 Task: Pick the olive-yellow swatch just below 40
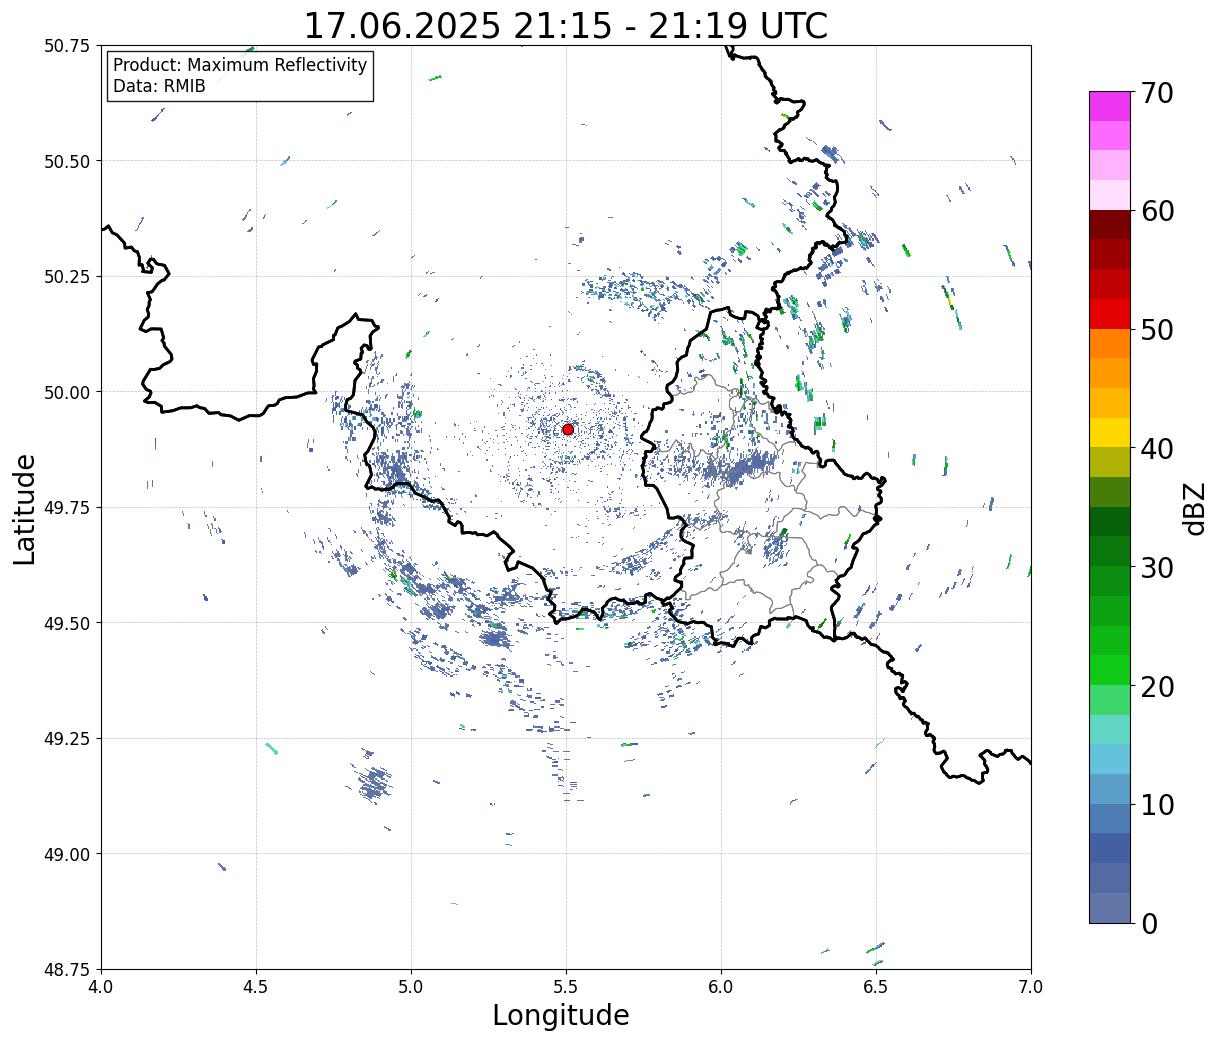pos(1110,462)
